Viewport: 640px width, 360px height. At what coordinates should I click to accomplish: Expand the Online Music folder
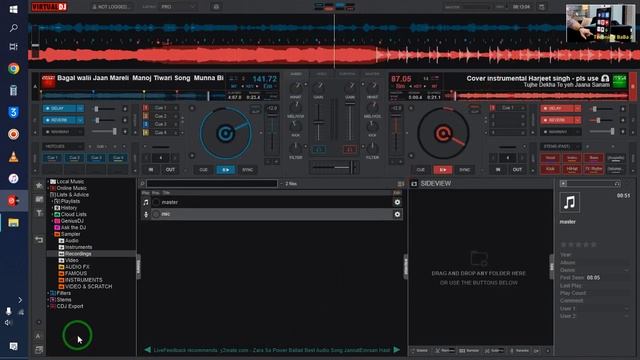(47, 188)
